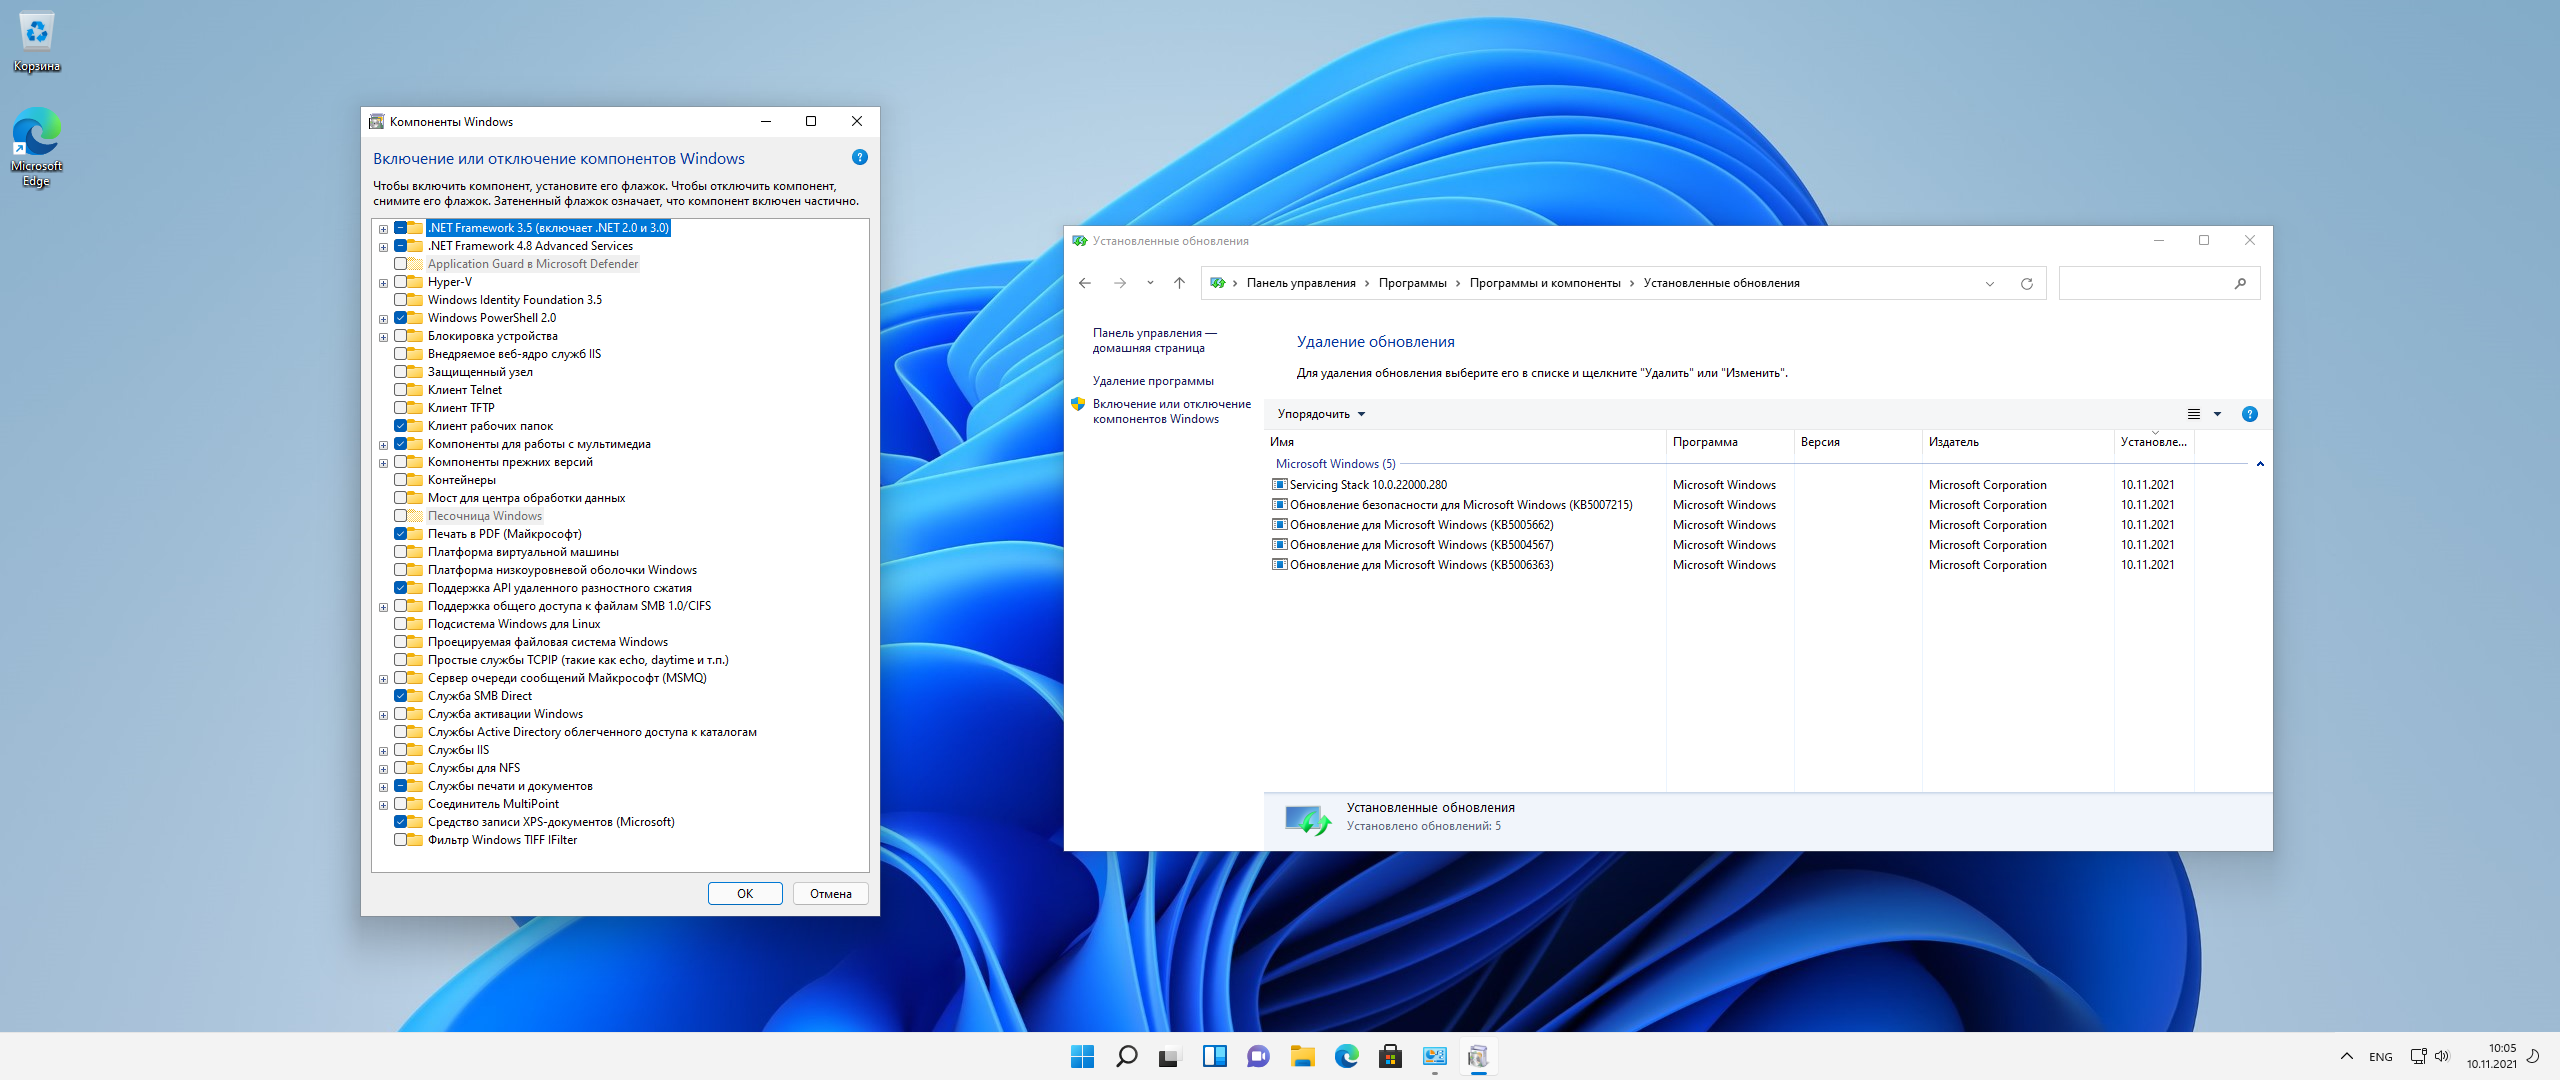Launch Microsoft Edge from taskbar

(1347, 1056)
